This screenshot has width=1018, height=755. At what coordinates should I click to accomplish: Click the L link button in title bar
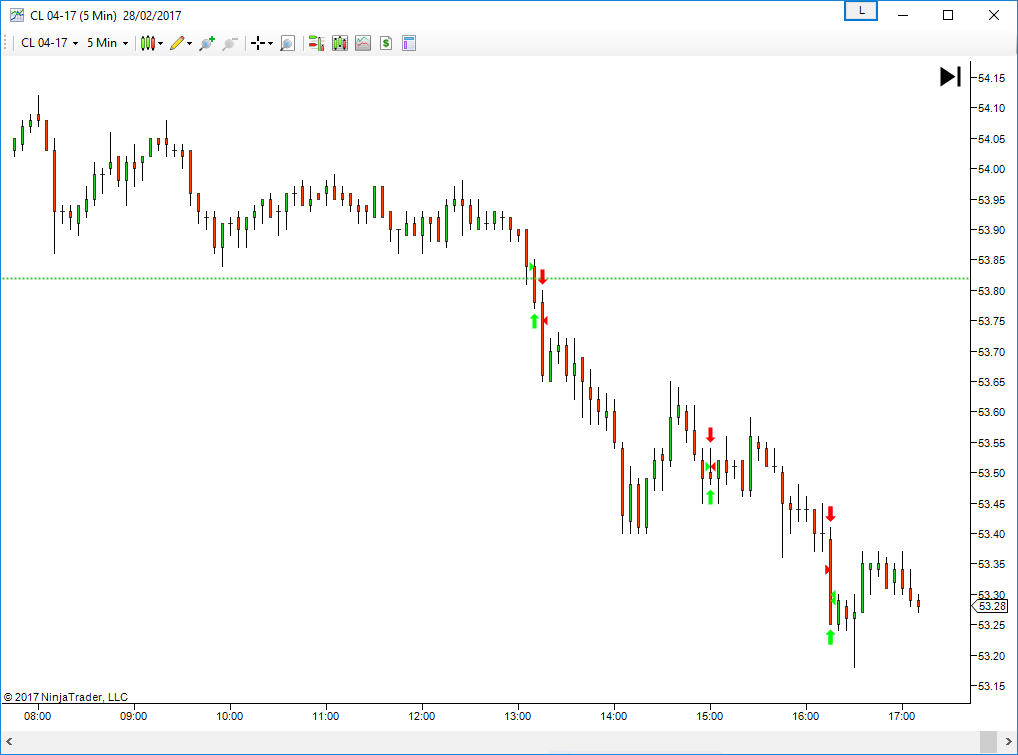pos(861,11)
